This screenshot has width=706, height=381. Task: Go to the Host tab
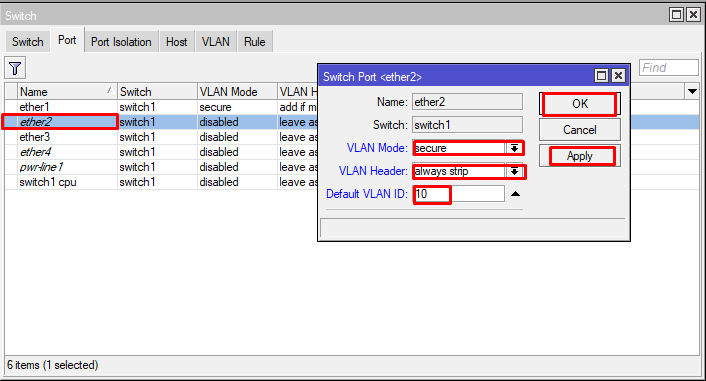pyautogui.click(x=176, y=42)
